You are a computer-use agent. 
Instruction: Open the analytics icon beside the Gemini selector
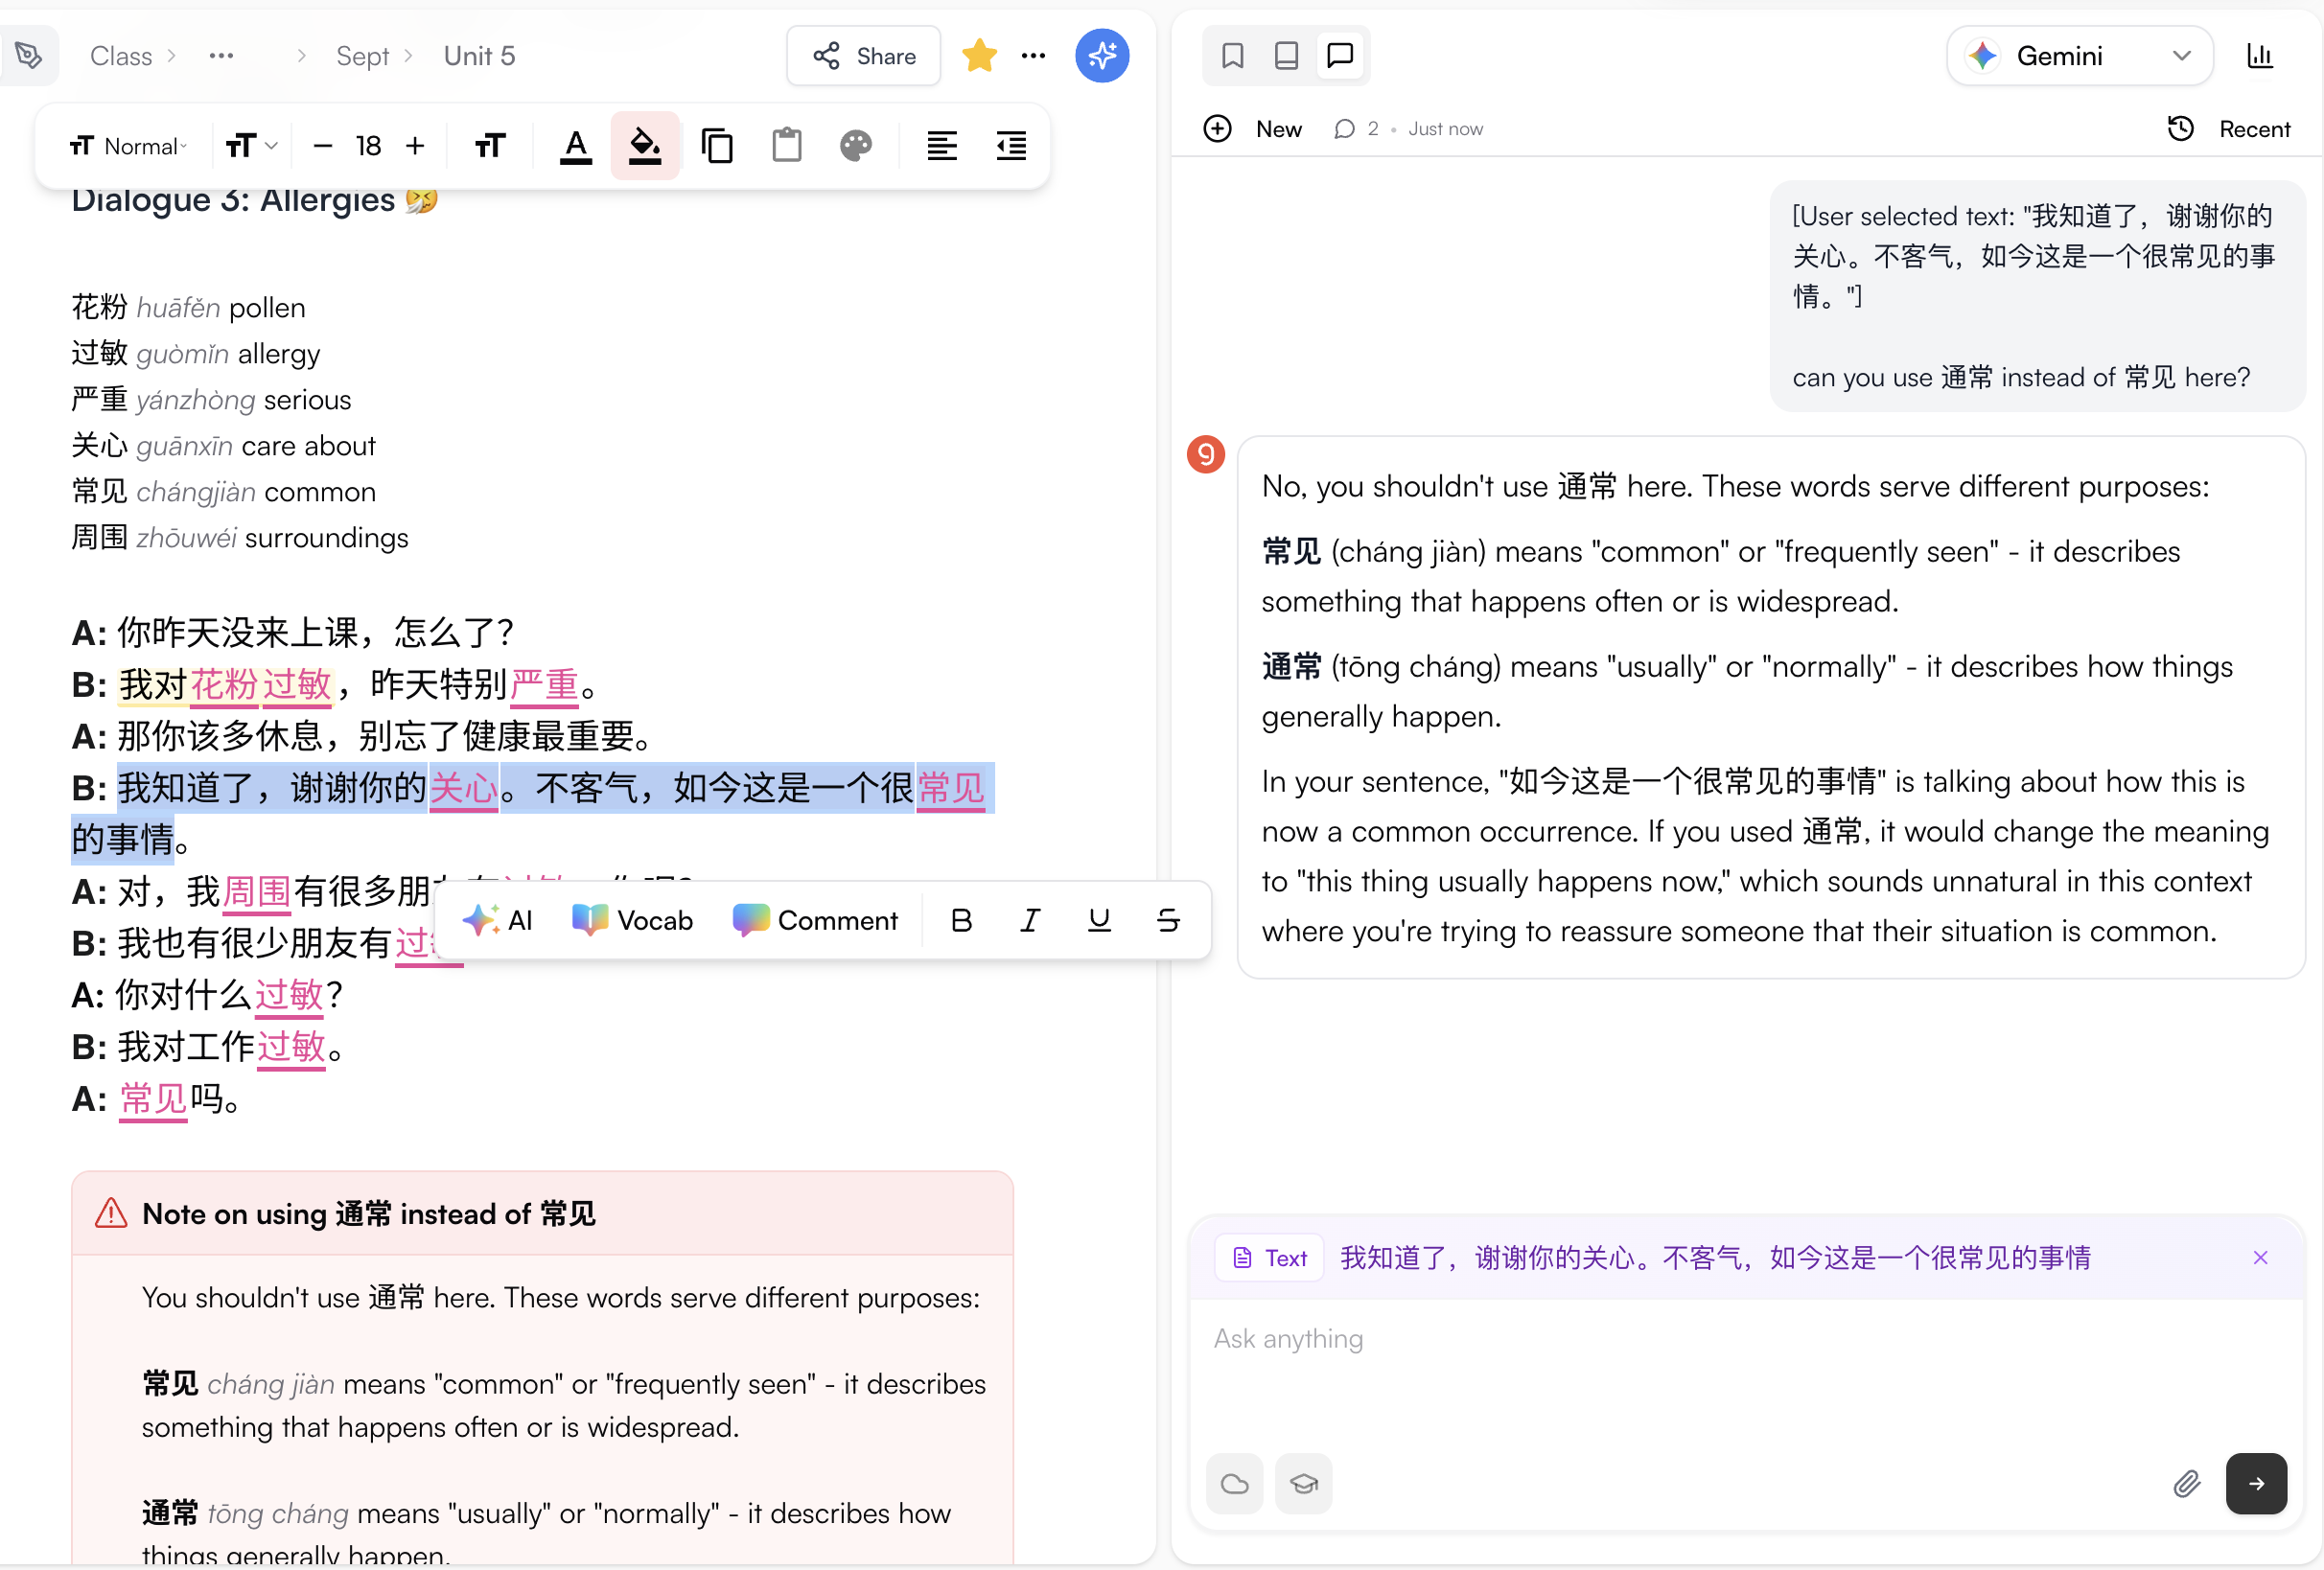(2259, 56)
